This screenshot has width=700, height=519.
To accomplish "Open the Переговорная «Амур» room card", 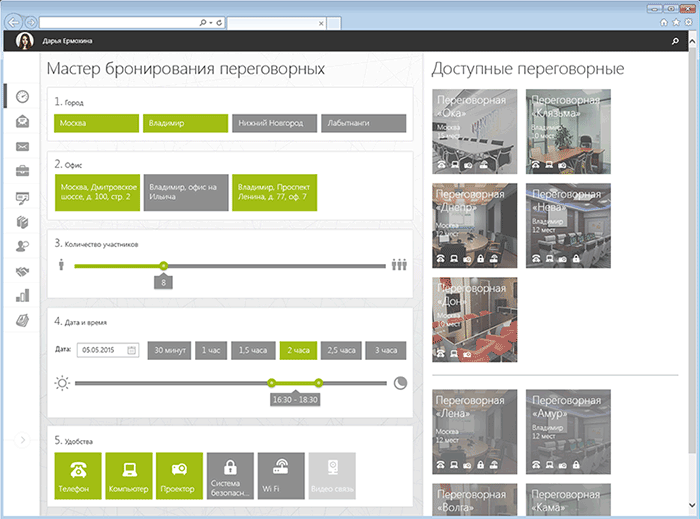I will [x=568, y=432].
